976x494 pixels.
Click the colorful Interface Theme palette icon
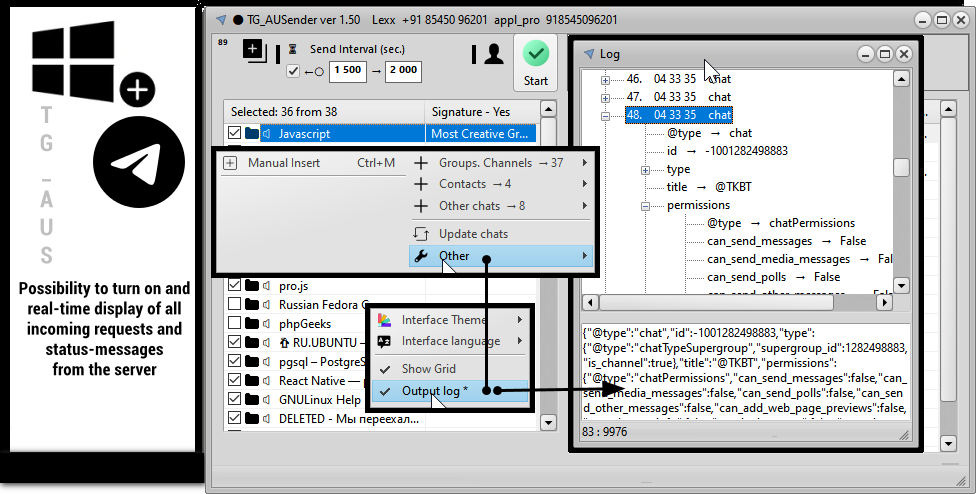click(x=385, y=320)
